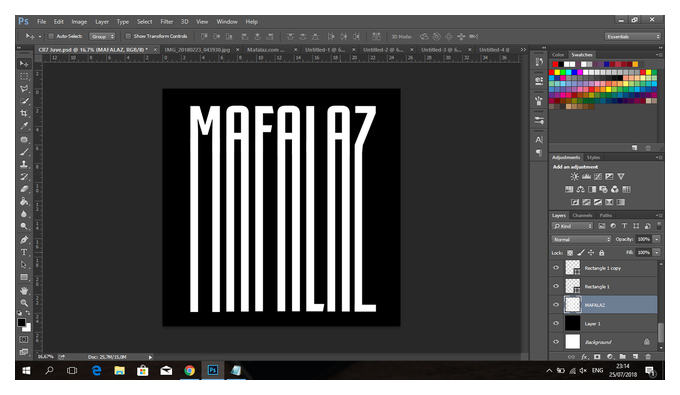This screenshot has height=395, width=680.
Task: Open the Layers panel options menu
Action: (x=659, y=215)
